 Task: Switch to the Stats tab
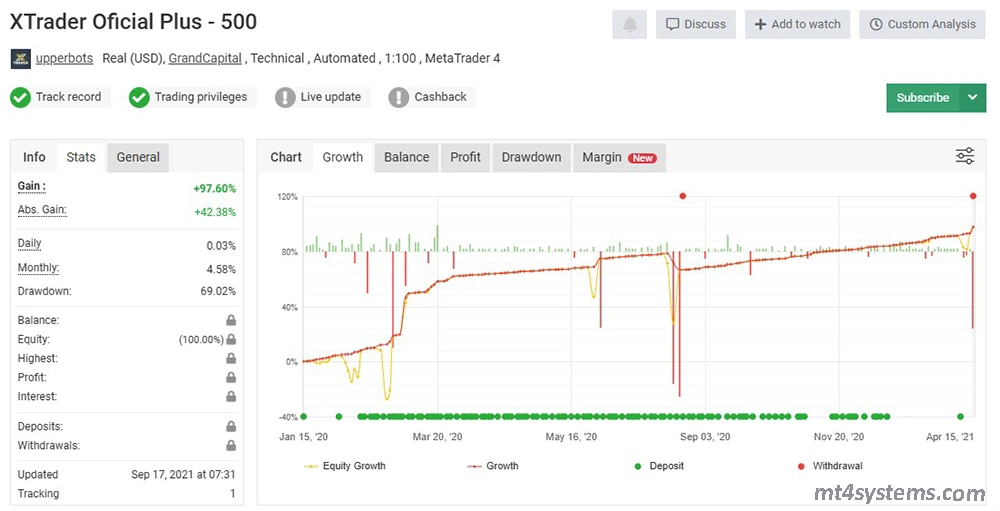[81, 157]
